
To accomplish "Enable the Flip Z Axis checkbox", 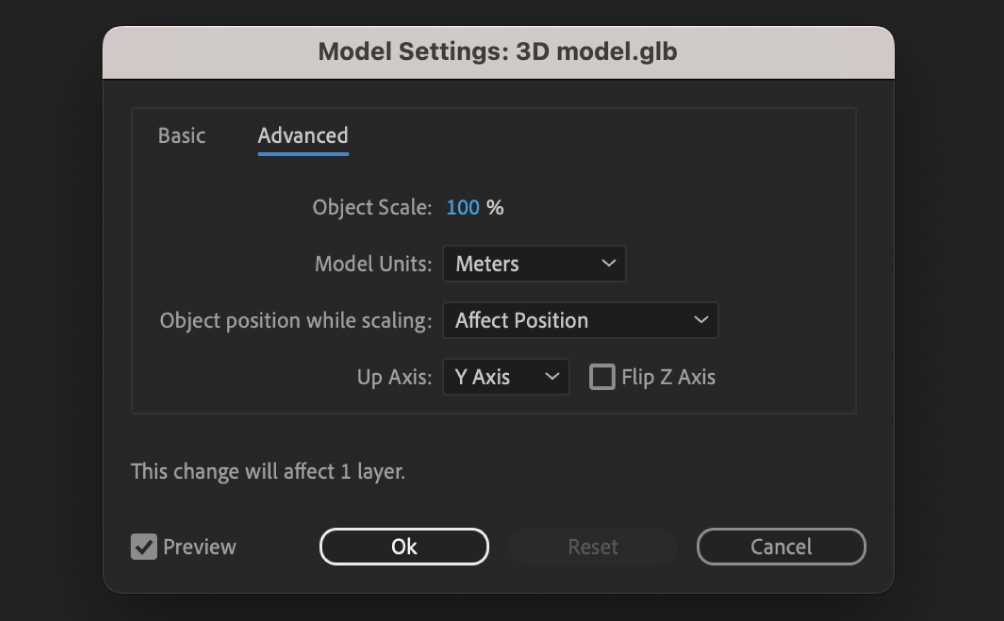I will pos(604,377).
